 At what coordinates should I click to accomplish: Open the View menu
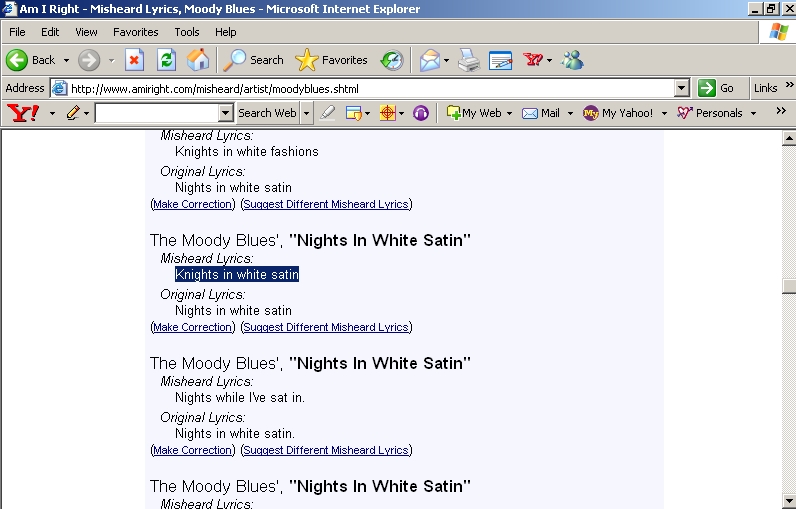coord(86,32)
